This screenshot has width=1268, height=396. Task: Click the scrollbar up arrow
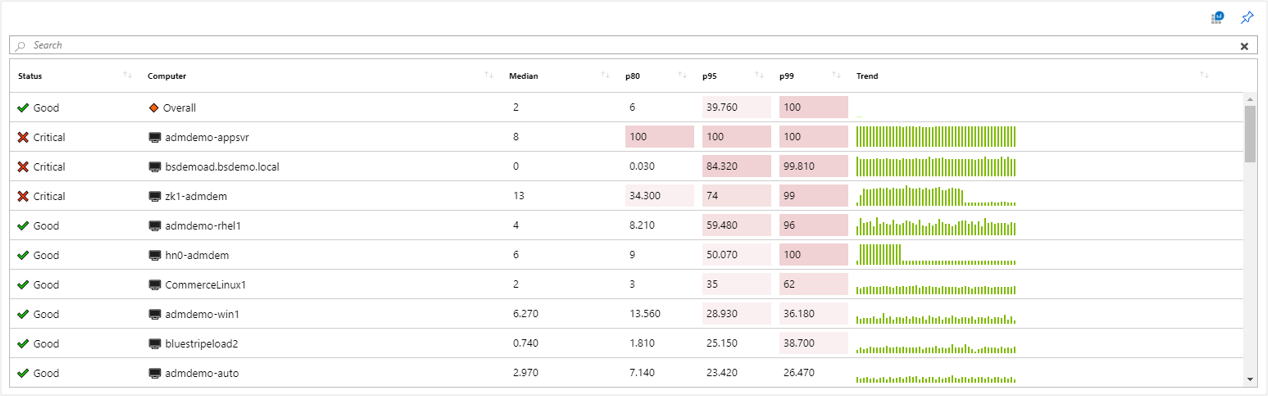1250,99
